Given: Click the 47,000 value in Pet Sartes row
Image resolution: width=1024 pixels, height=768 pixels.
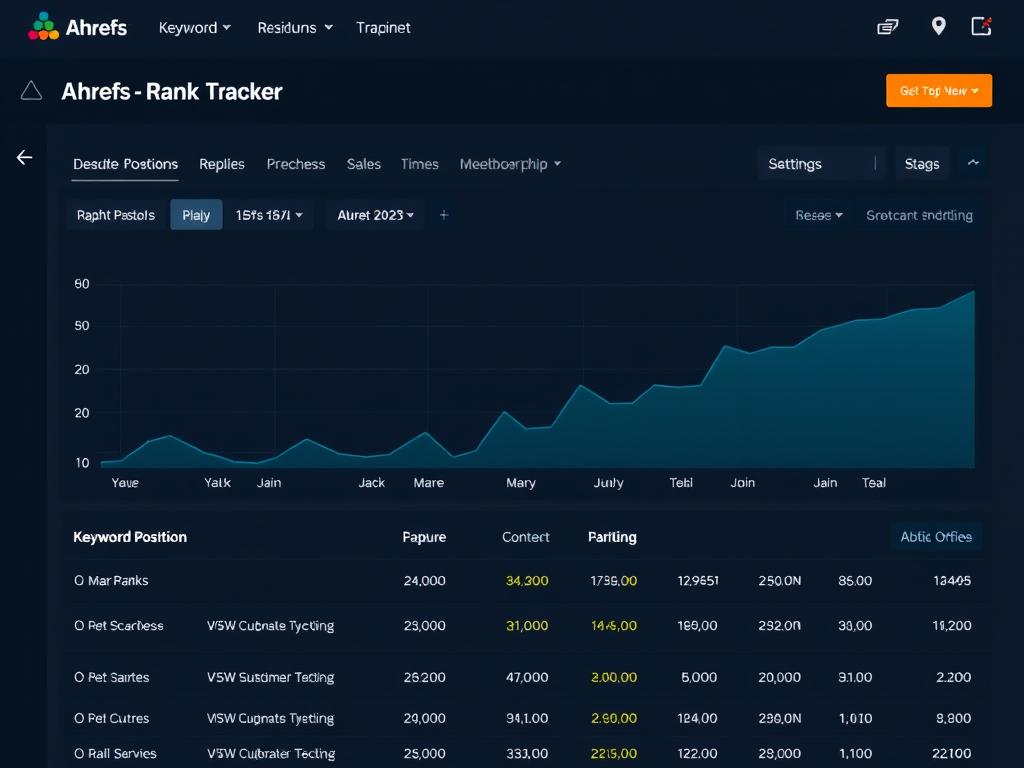Looking at the screenshot, I should (x=527, y=677).
